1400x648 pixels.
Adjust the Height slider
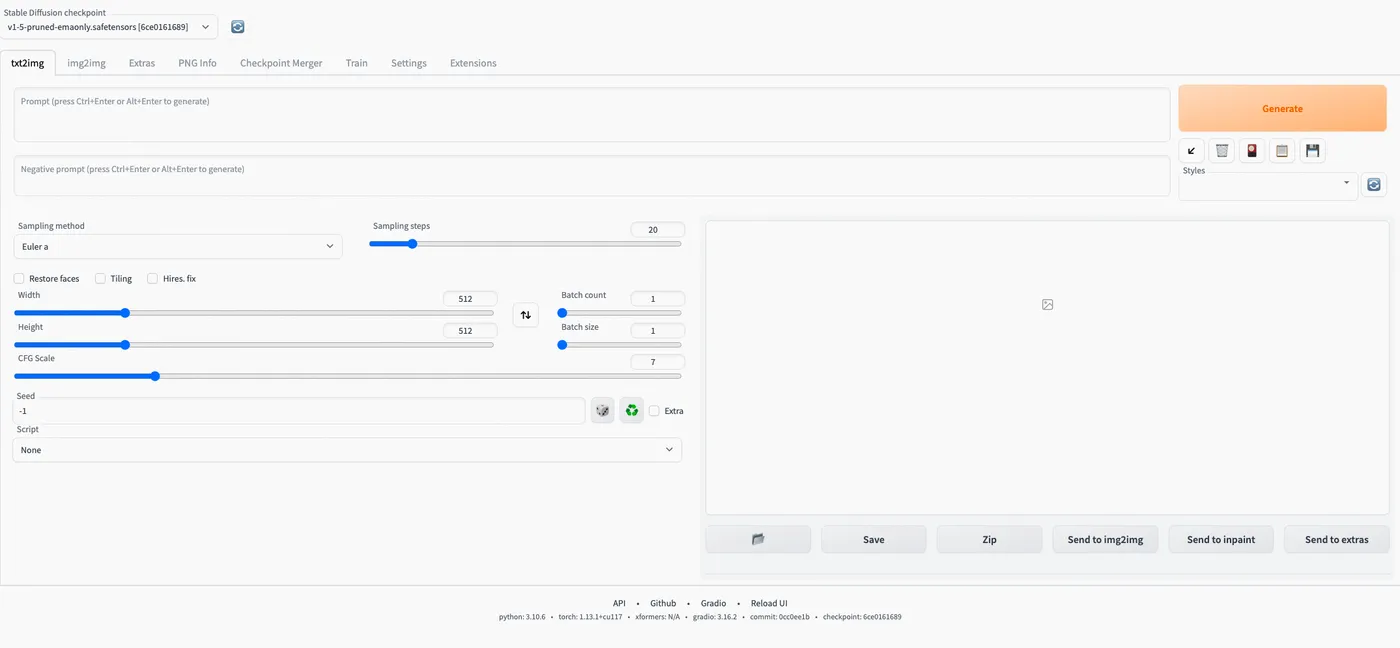click(x=253, y=345)
